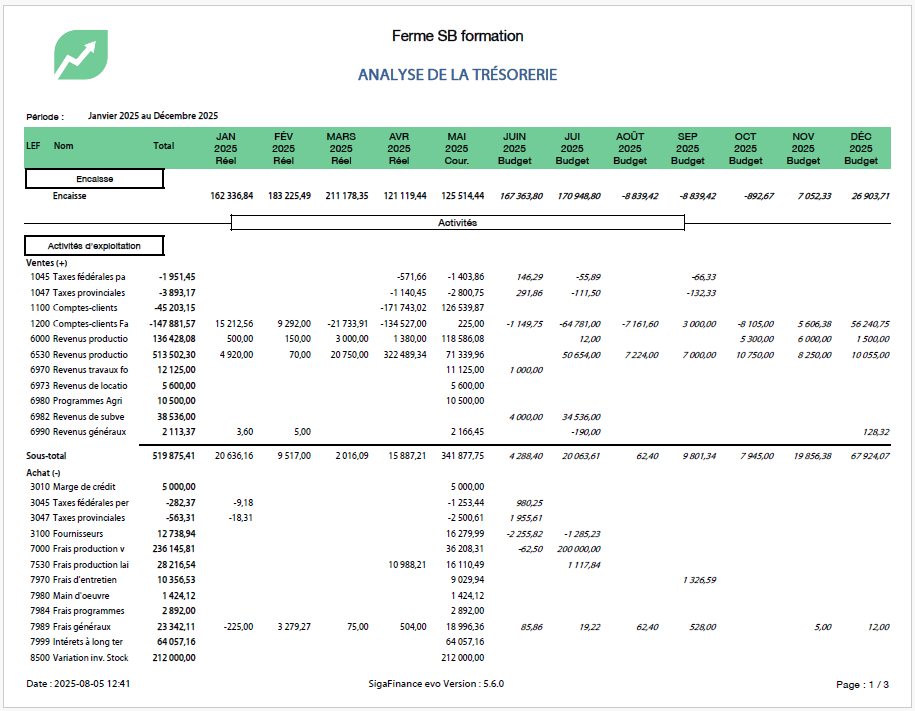Click the 'Ventes (+)' group label
The height and width of the screenshot is (711, 915).
tap(47, 263)
